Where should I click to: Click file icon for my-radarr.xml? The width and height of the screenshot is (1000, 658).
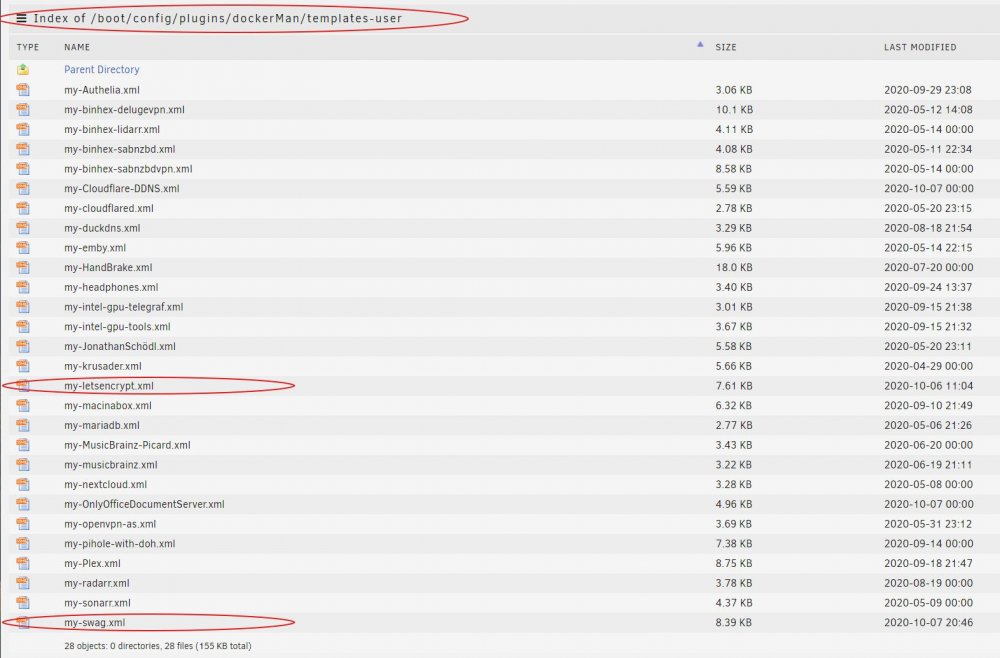pyautogui.click(x=23, y=583)
